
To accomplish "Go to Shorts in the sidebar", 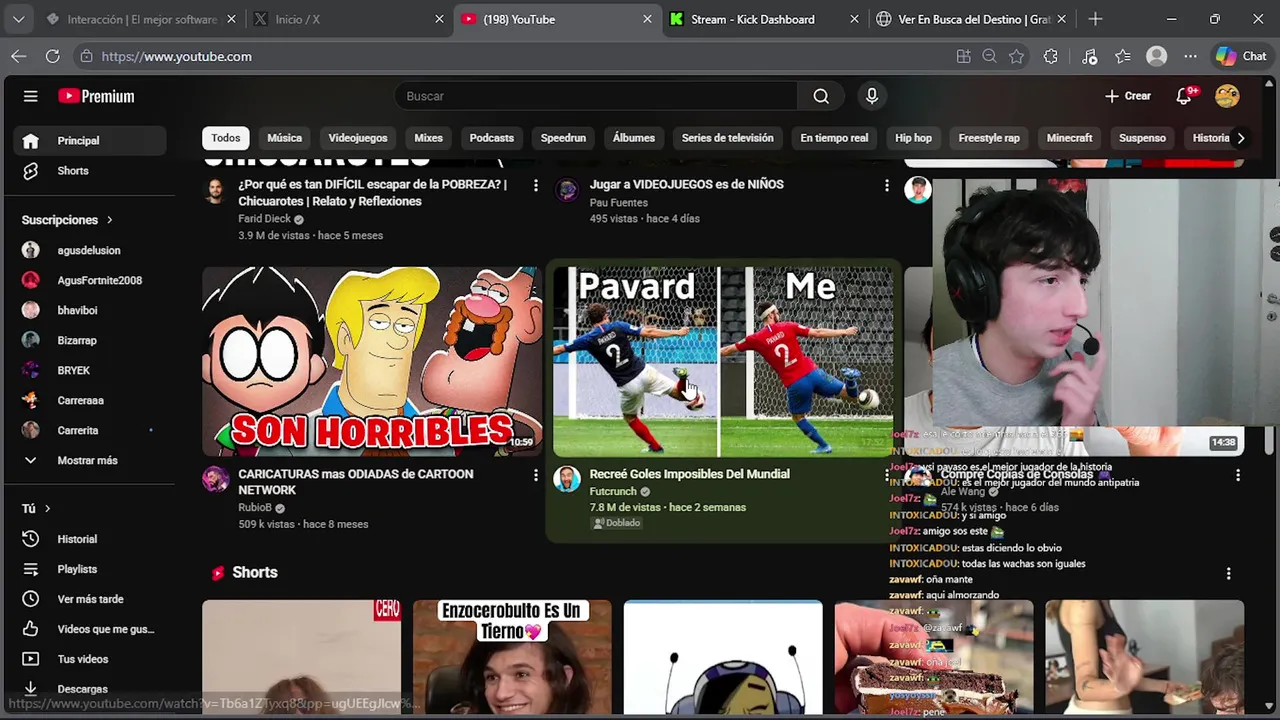I will point(90,171).
